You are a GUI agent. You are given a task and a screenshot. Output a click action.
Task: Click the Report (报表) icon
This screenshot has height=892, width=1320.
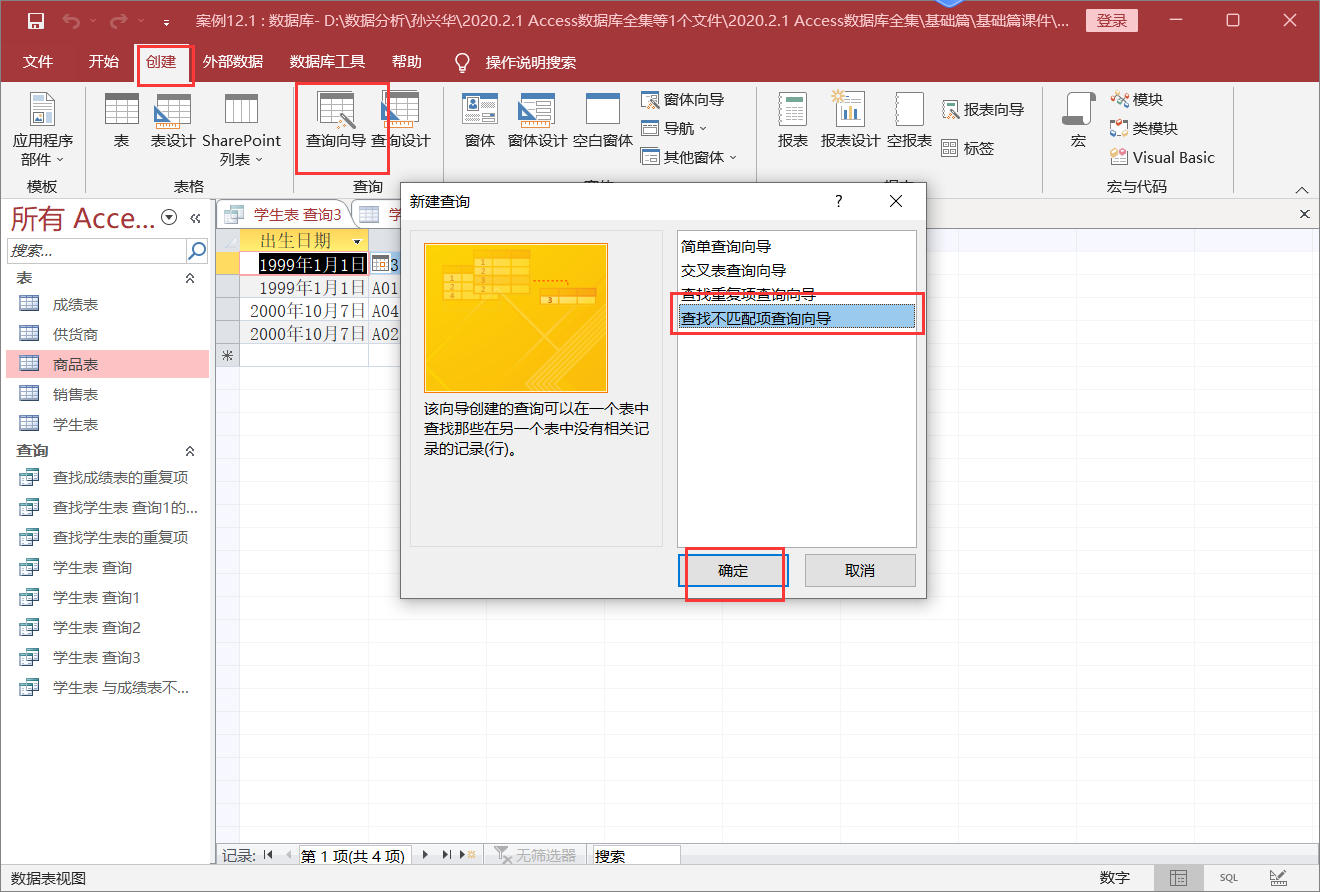click(793, 121)
